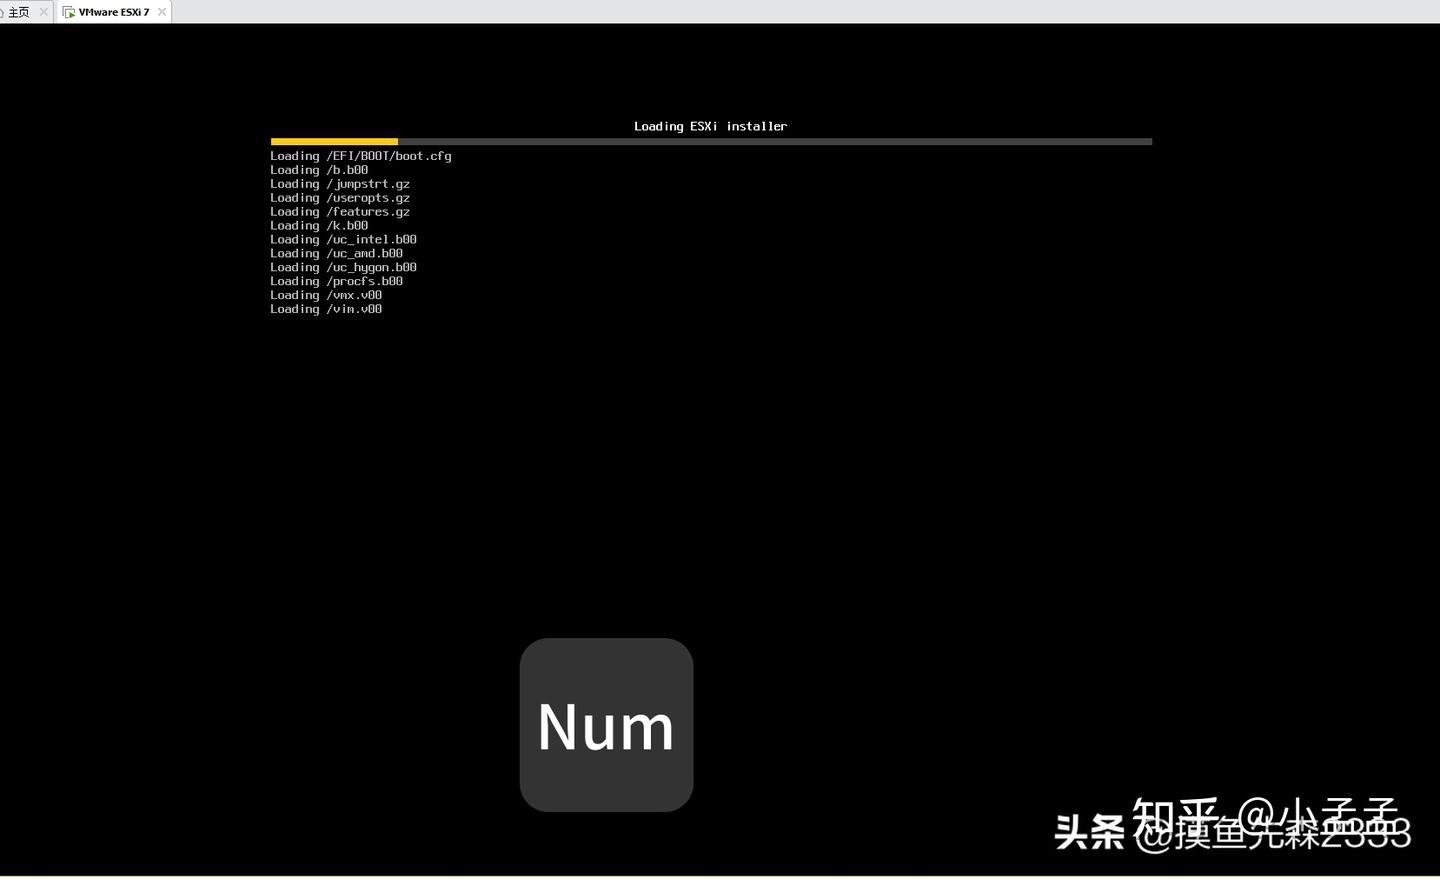Click the VM icon on ESXi tab
Viewport: 1440px width, 879px height.
click(69, 12)
